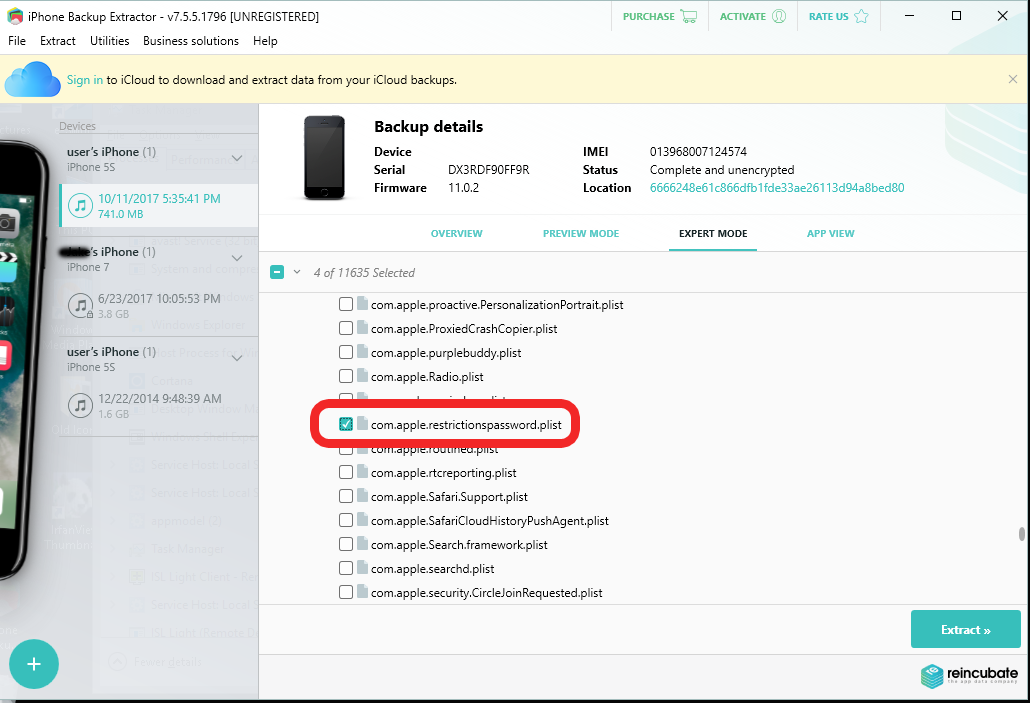1030x703 pixels.
Task: Click file icon of com.apple.SafariCloudHistoryPushAgent.plist
Action: [x=363, y=520]
